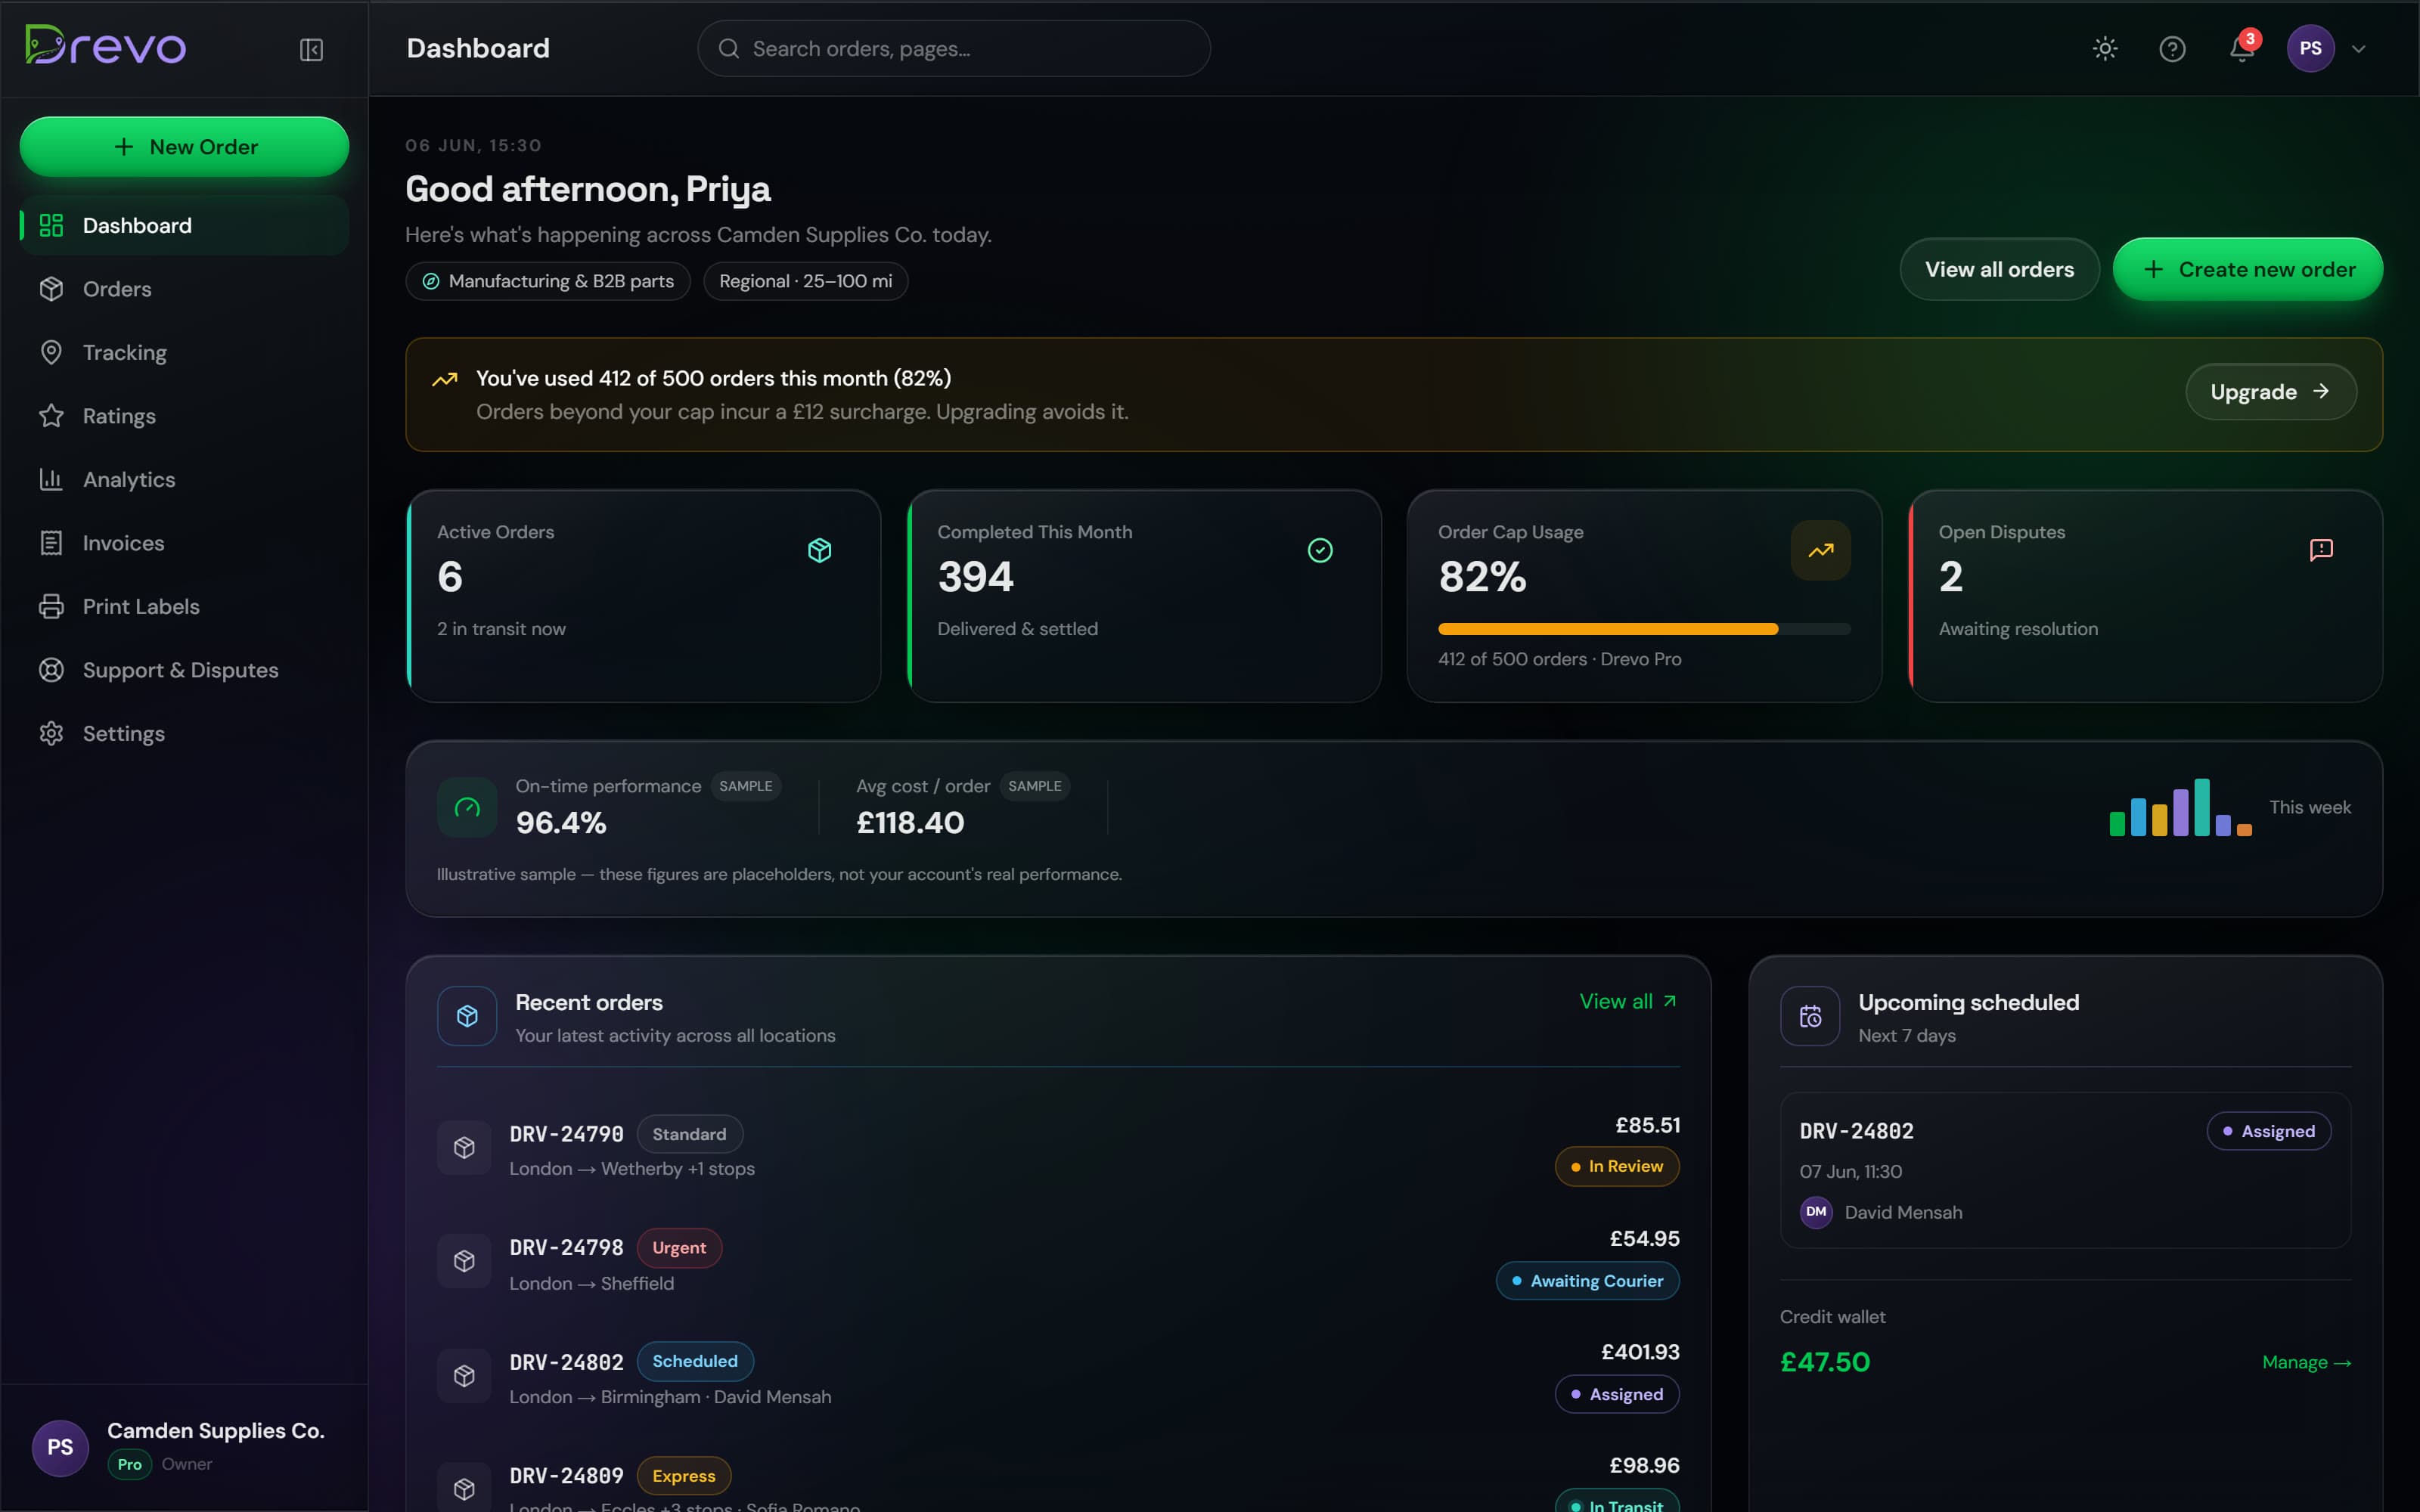This screenshot has width=2420, height=1512.
Task: Open order DRV-24798 row
Action: pyautogui.click(x=1058, y=1260)
